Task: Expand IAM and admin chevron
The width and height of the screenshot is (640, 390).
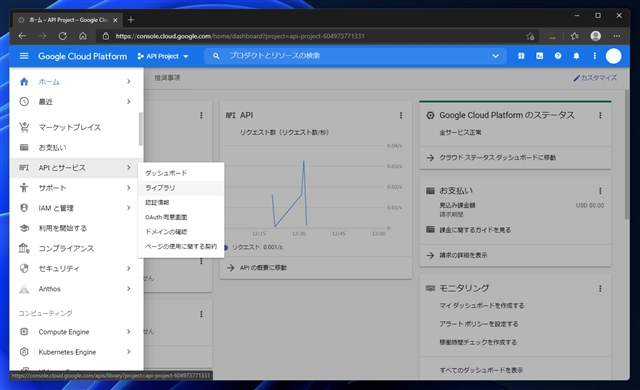Action: point(129,208)
